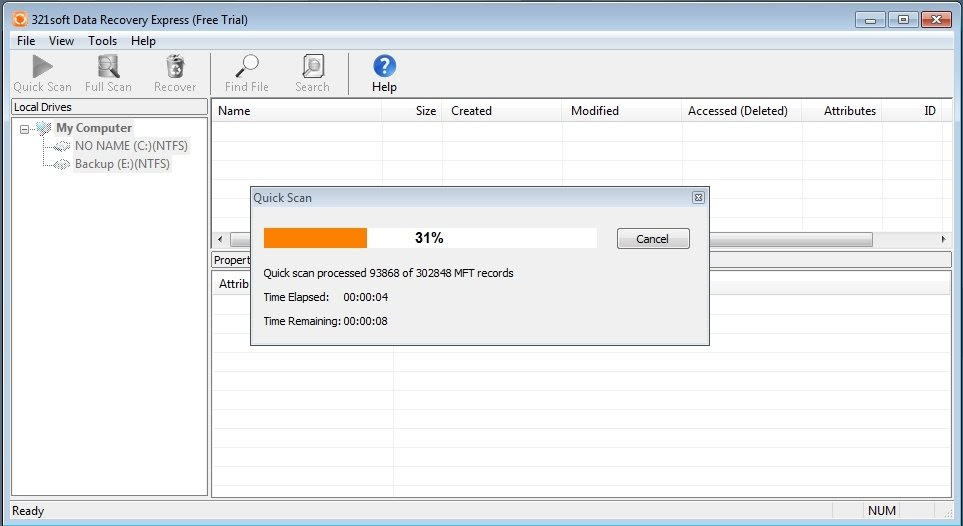This screenshot has height=526, width=963.
Task: Open the File menu
Action: [26, 41]
